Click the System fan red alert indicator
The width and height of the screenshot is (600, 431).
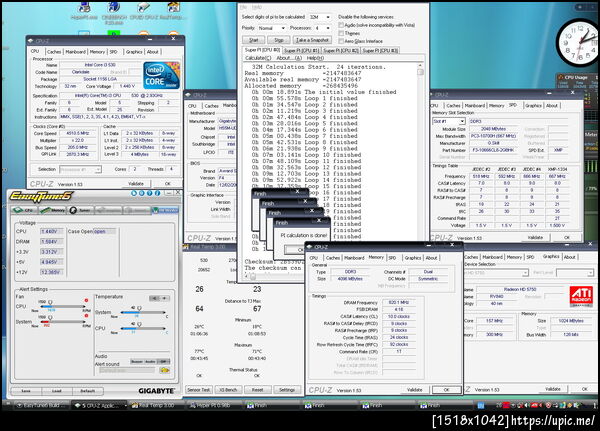86,316
